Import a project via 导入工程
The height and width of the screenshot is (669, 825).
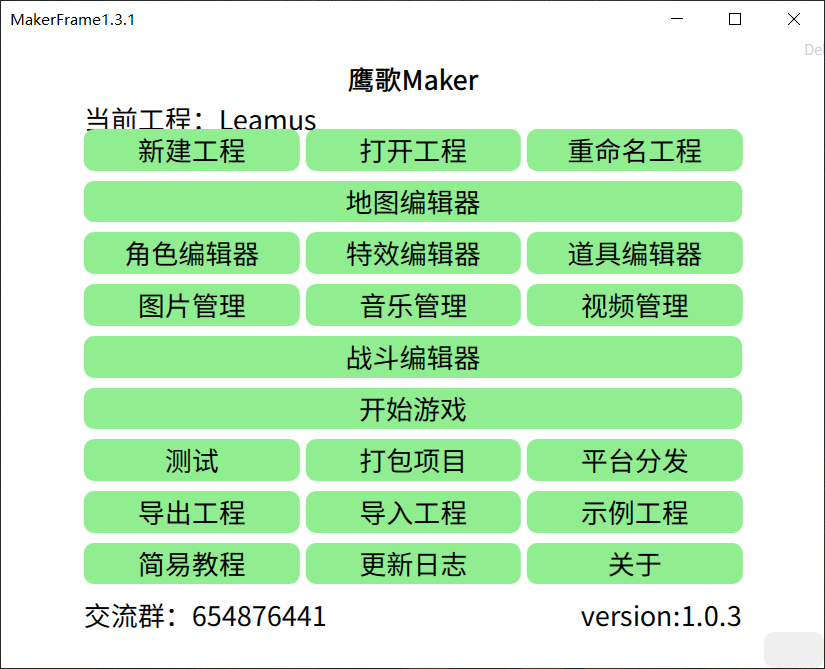click(x=413, y=512)
